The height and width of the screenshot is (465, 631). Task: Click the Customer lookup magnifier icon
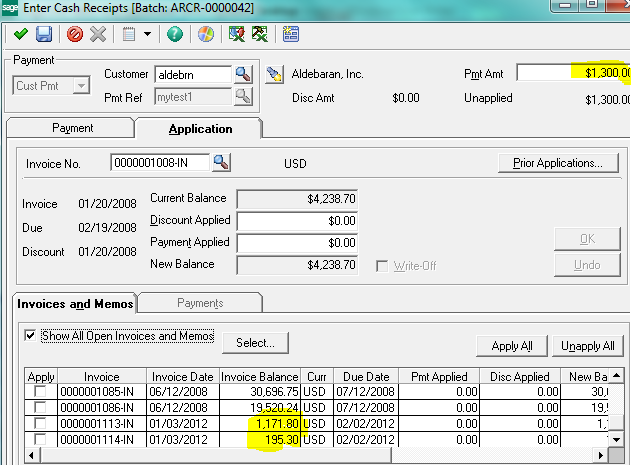[x=243, y=75]
